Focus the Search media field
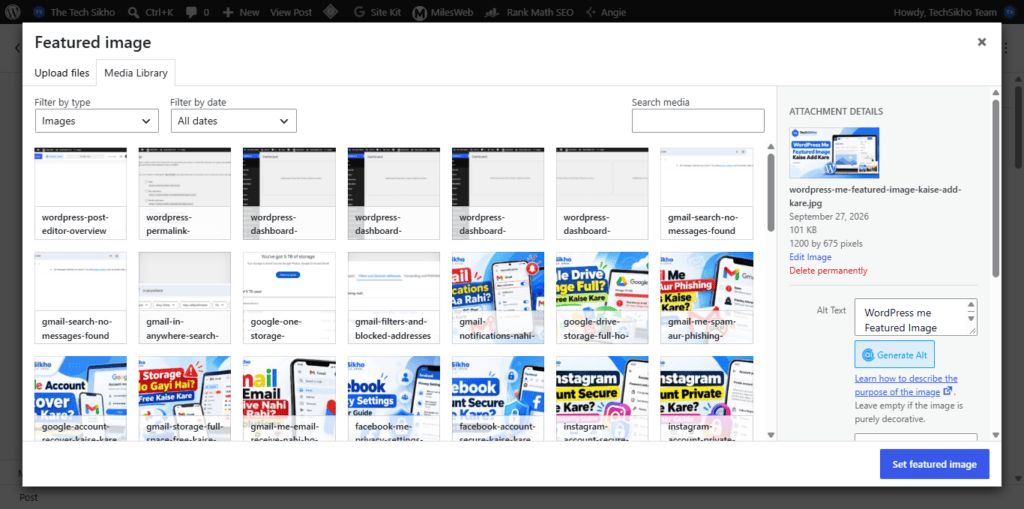The image size is (1024, 509). (x=698, y=121)
